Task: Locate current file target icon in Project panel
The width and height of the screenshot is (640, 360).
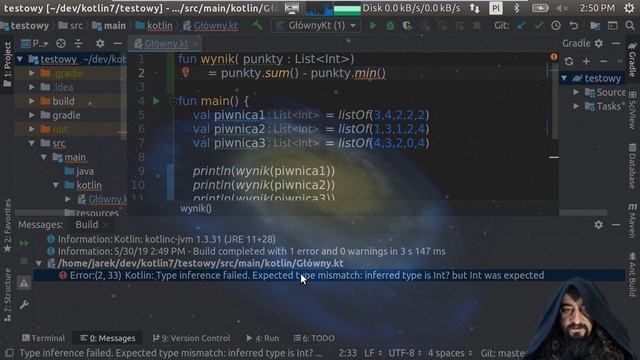Action: (x=61, y=43)
